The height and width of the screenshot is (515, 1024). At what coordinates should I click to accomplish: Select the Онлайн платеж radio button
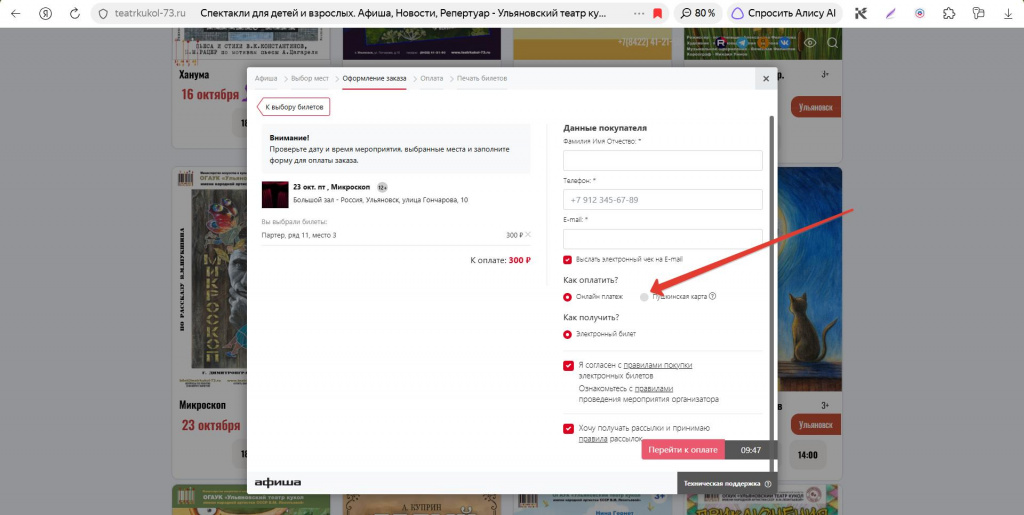pos(568,297)
